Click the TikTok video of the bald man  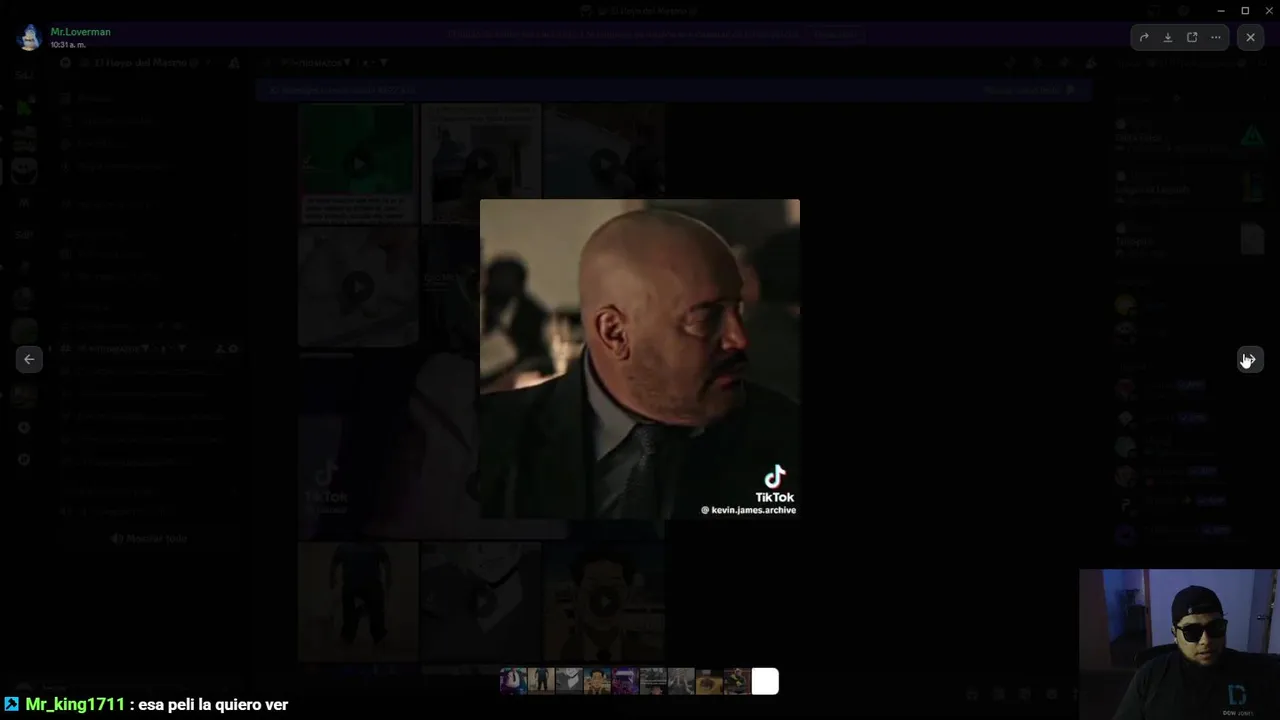pos(640,359)
